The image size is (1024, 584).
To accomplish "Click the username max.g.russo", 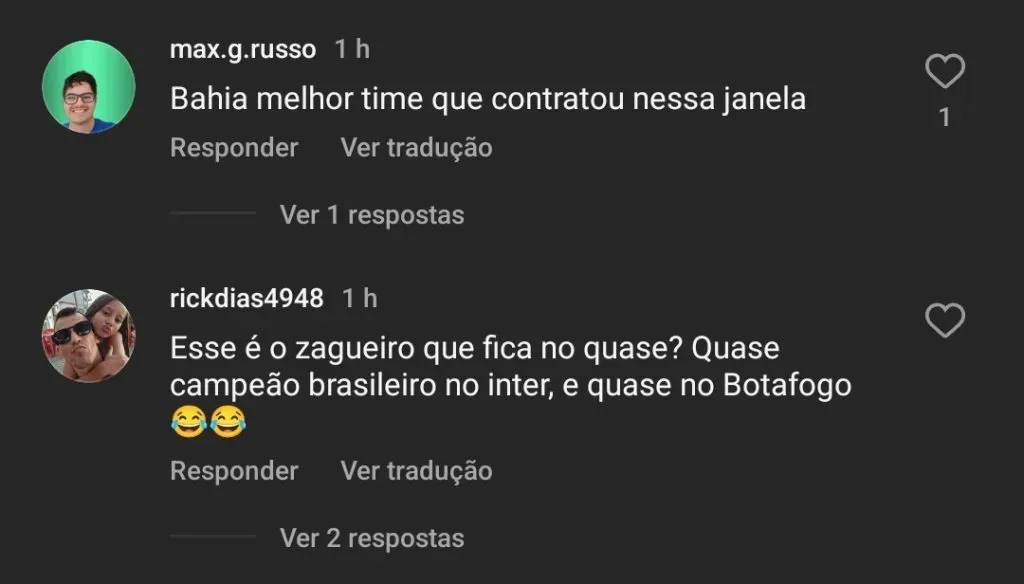I will [x=243, y=49].
